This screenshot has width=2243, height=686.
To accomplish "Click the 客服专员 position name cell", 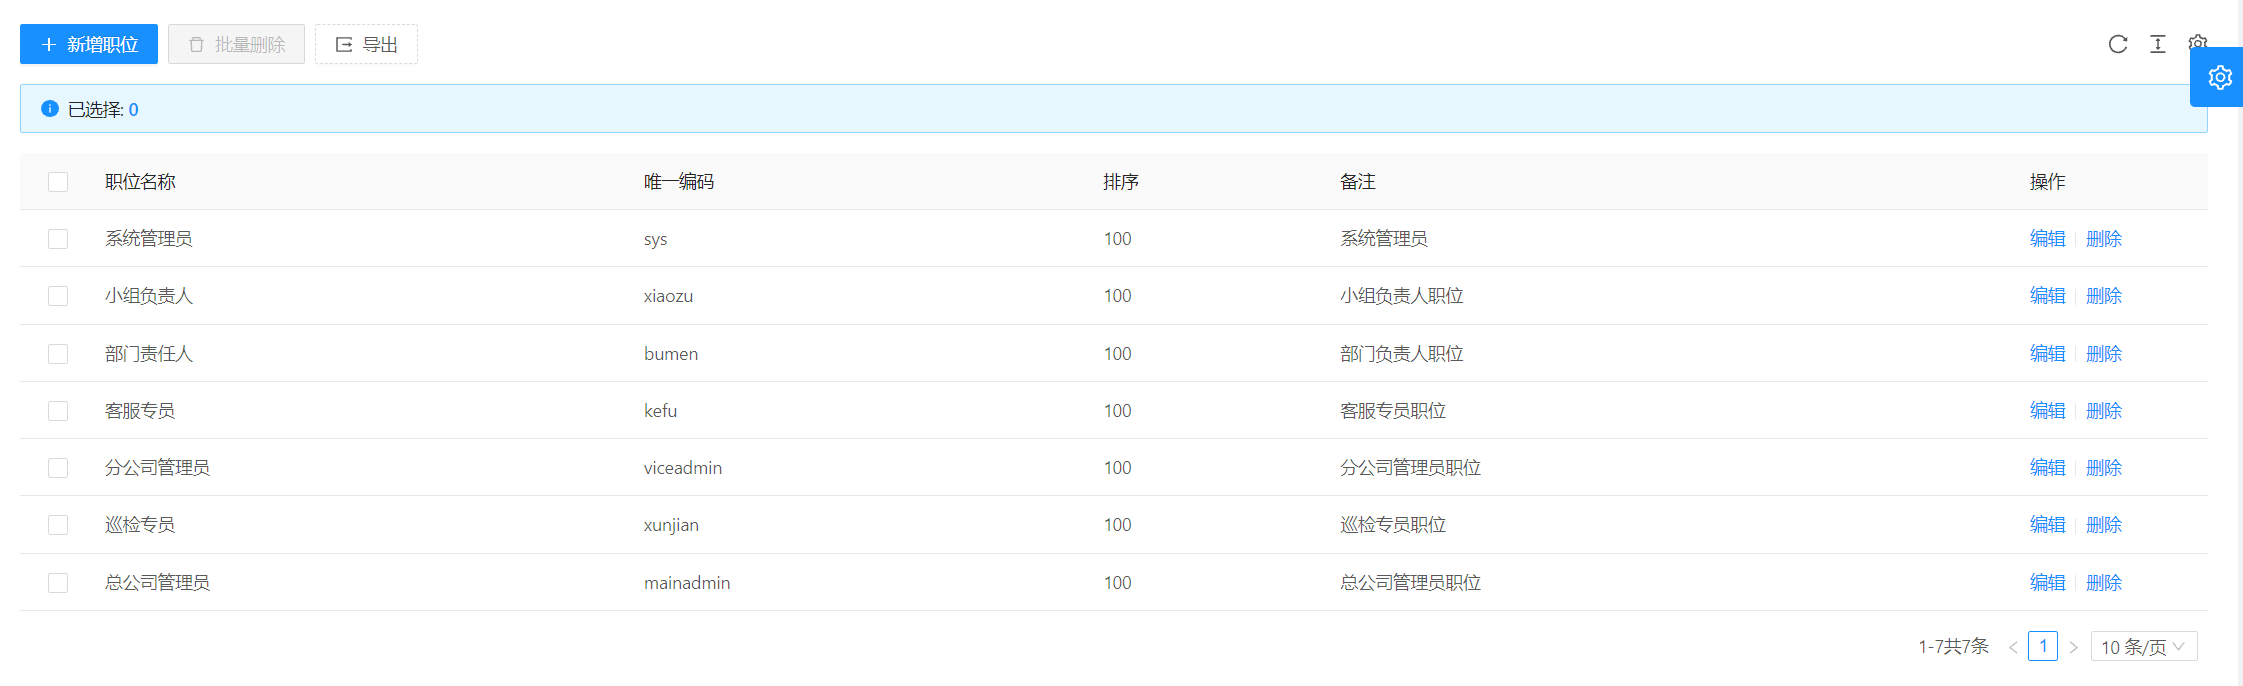I will pos(140,410).
